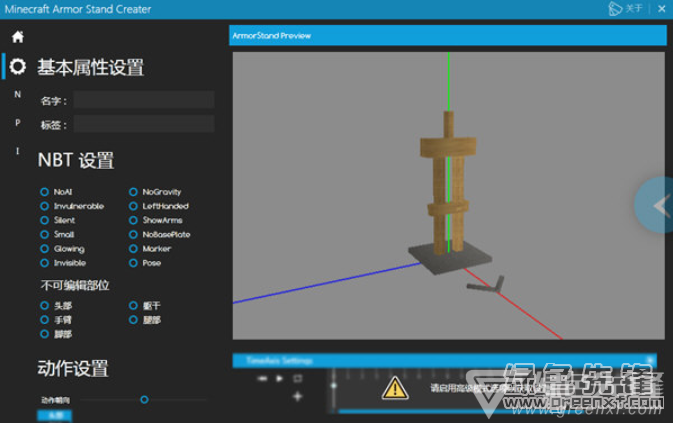This screenshot has height=423, width=673.
Task: Click the armor stand model in preview
Action: pos(449,193)
